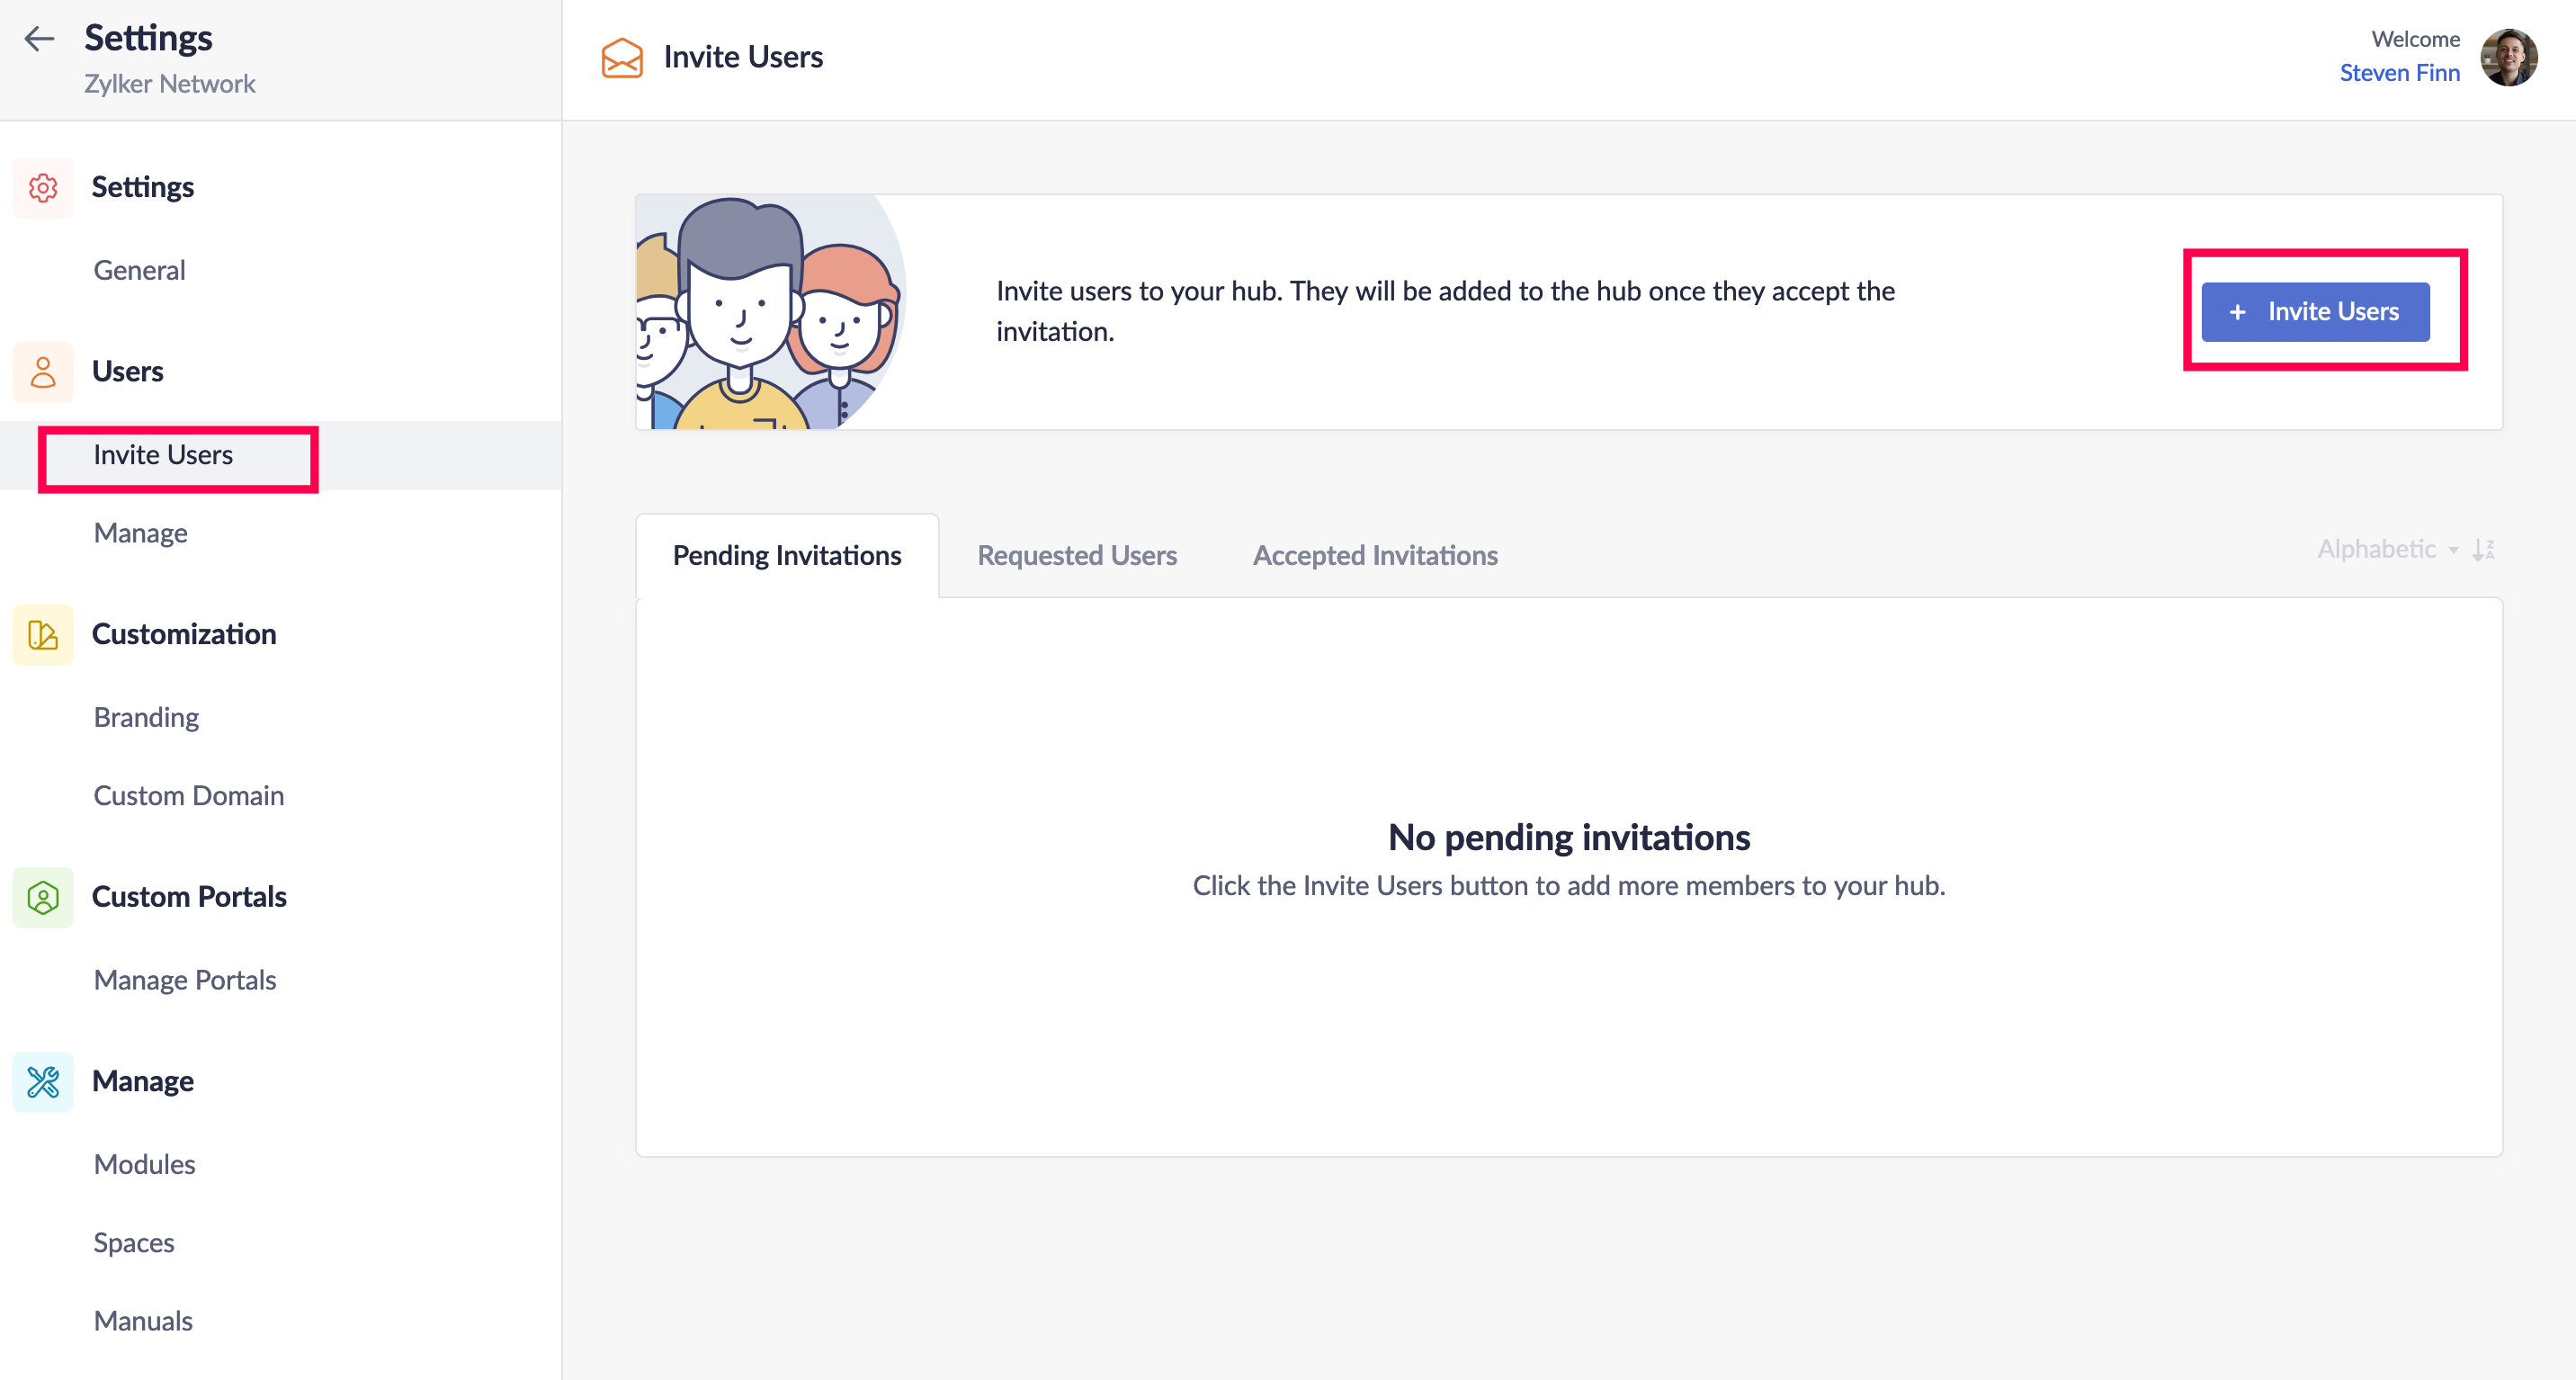
Task: Click the Custom Portals section heading
Action: 189,897
